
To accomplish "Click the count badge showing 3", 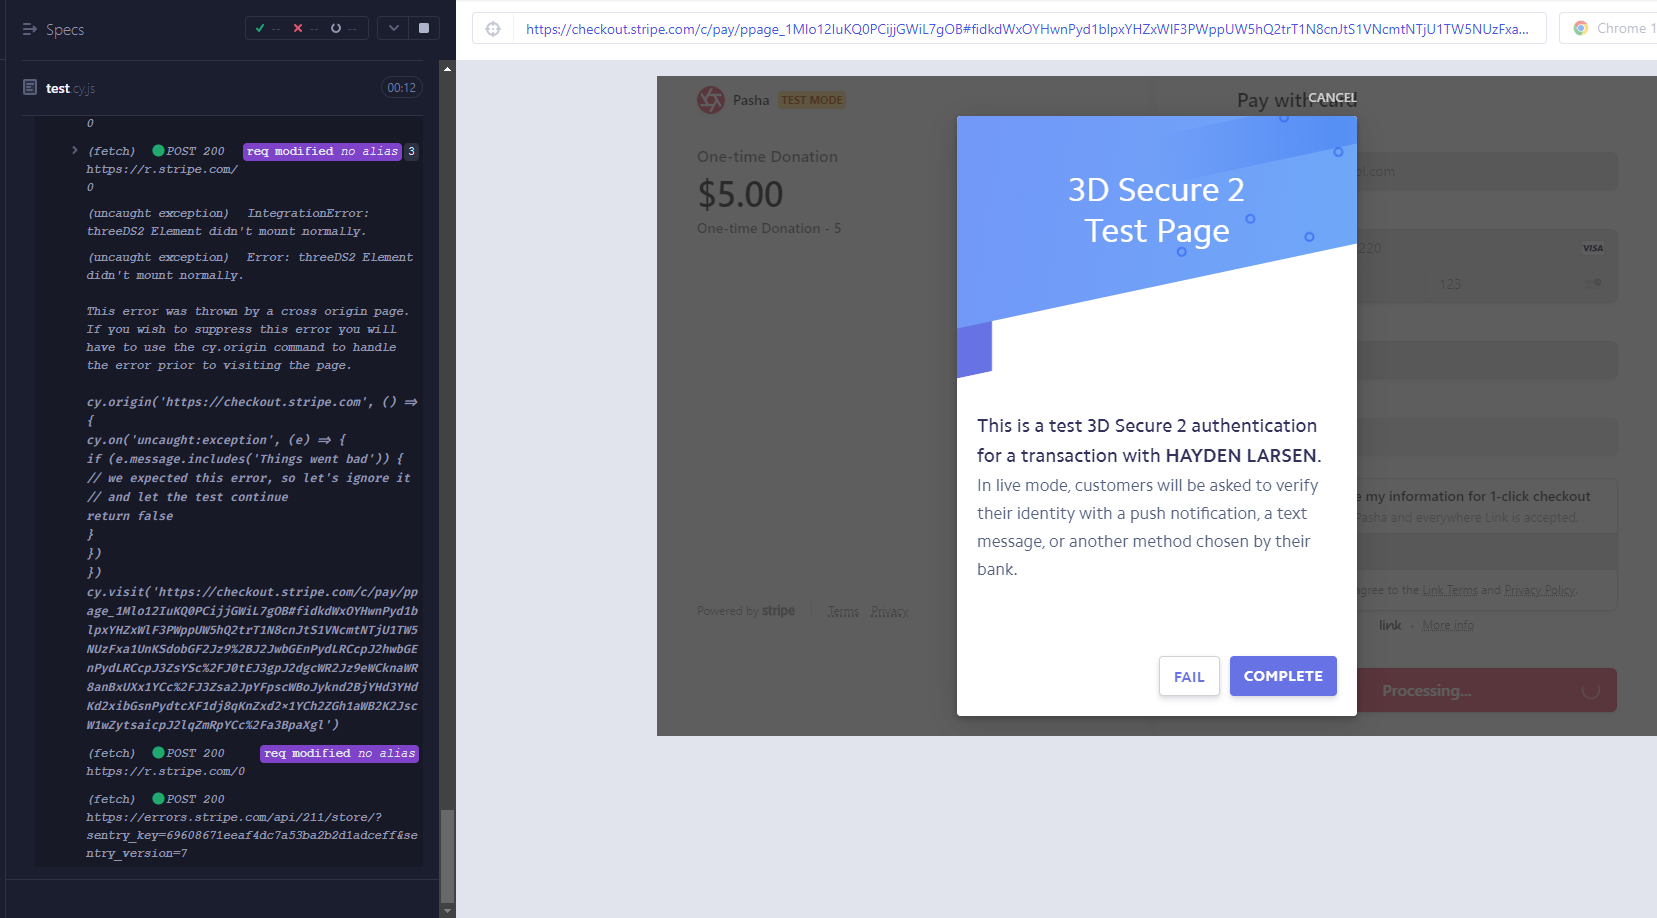I will [412, 151].
